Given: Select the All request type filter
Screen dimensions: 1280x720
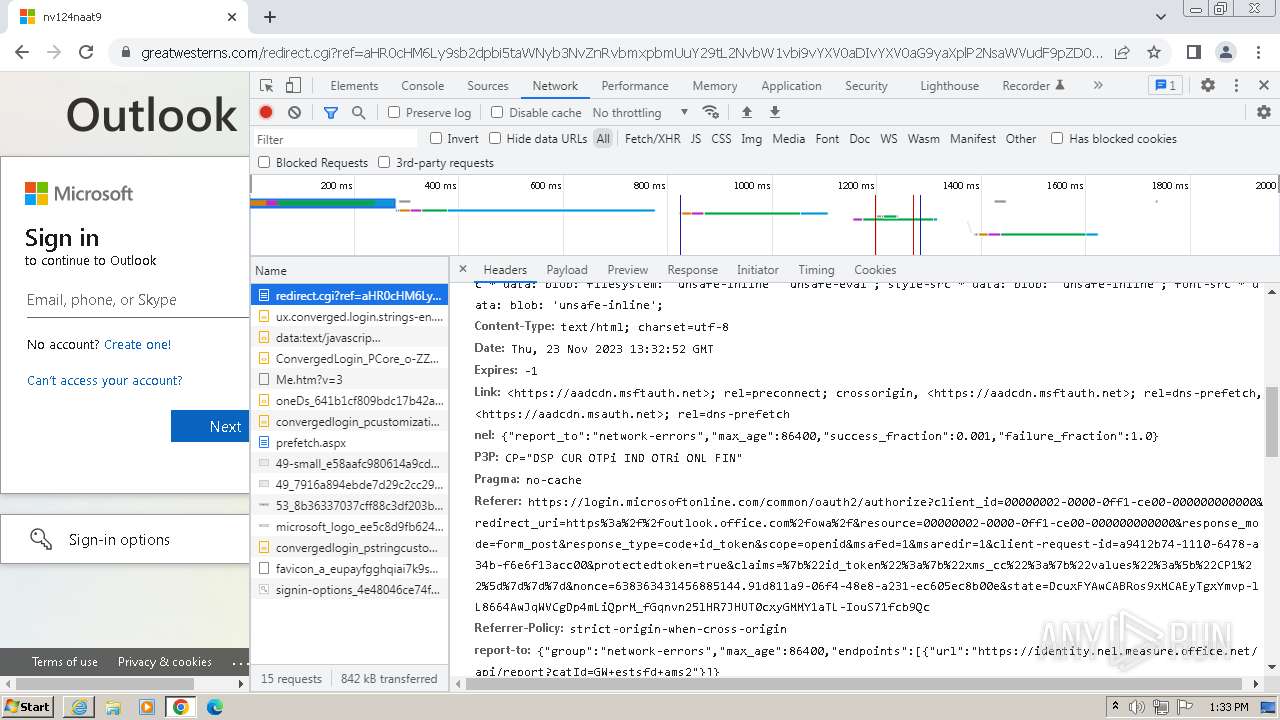Looking at the screenshot, I should click(603, 139).
